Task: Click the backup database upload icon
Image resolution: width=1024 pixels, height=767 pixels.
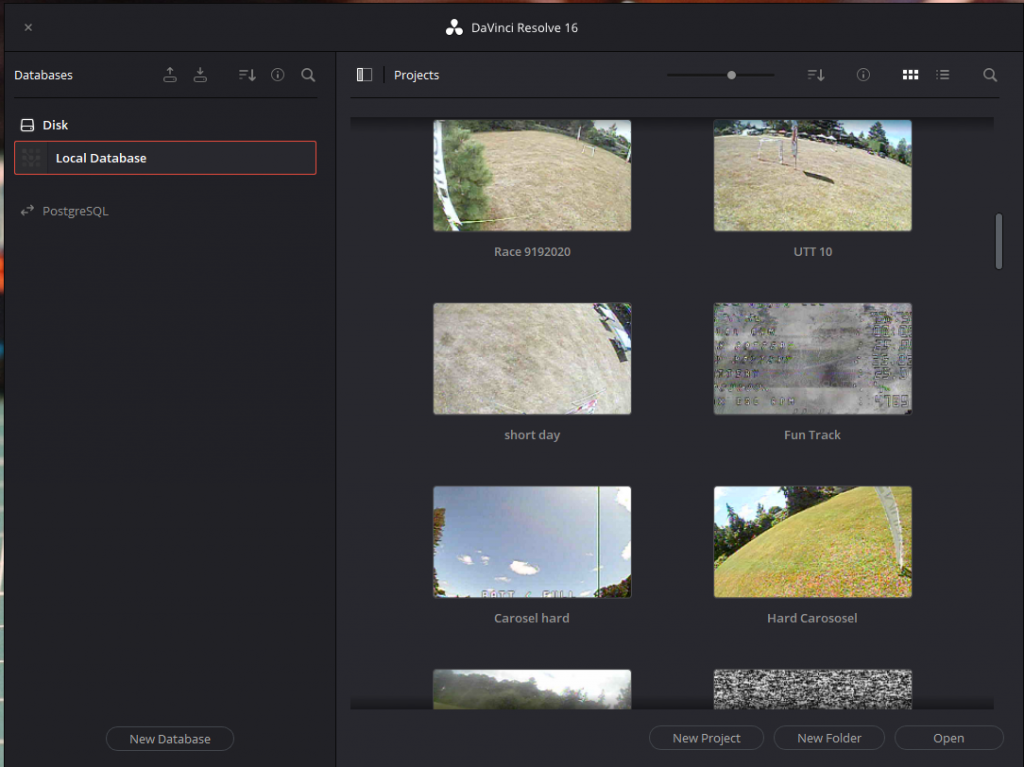Action: (170, 75)
